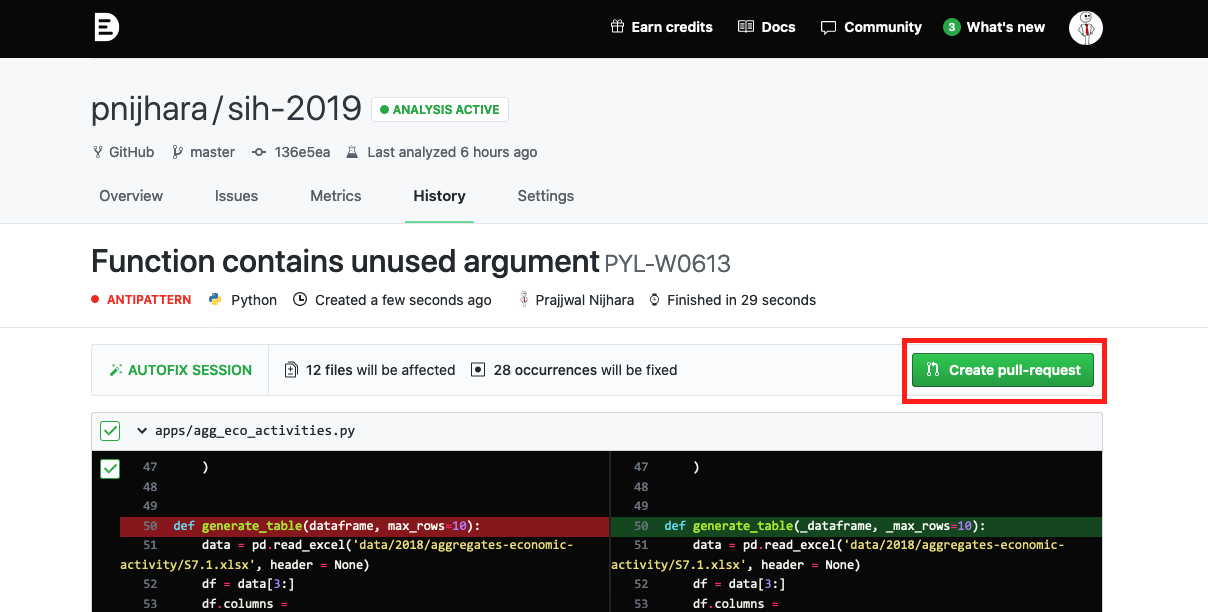Click issue code link PYL-W0613
This screenshot has height=612, width=1208.
[x=666, y=263]
